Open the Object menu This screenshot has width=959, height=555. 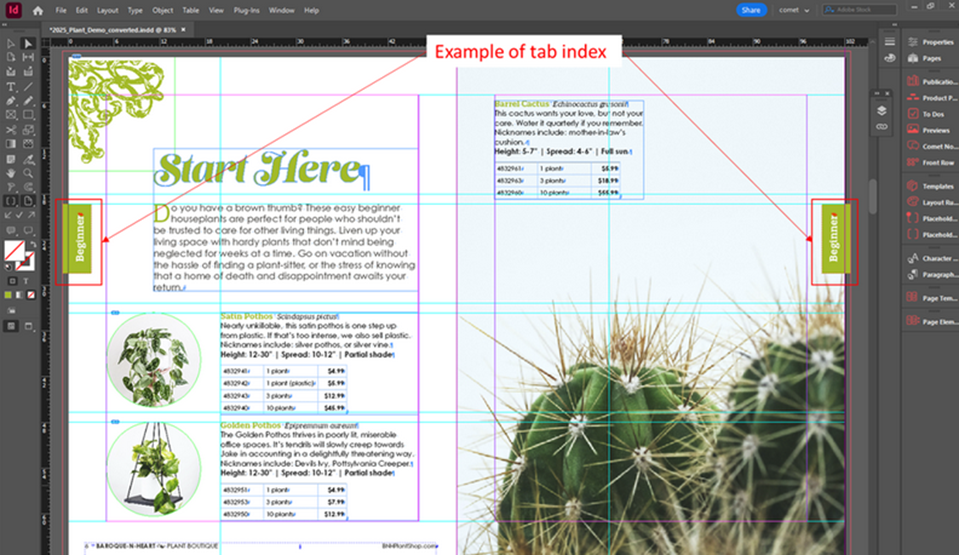click(163, 10)
